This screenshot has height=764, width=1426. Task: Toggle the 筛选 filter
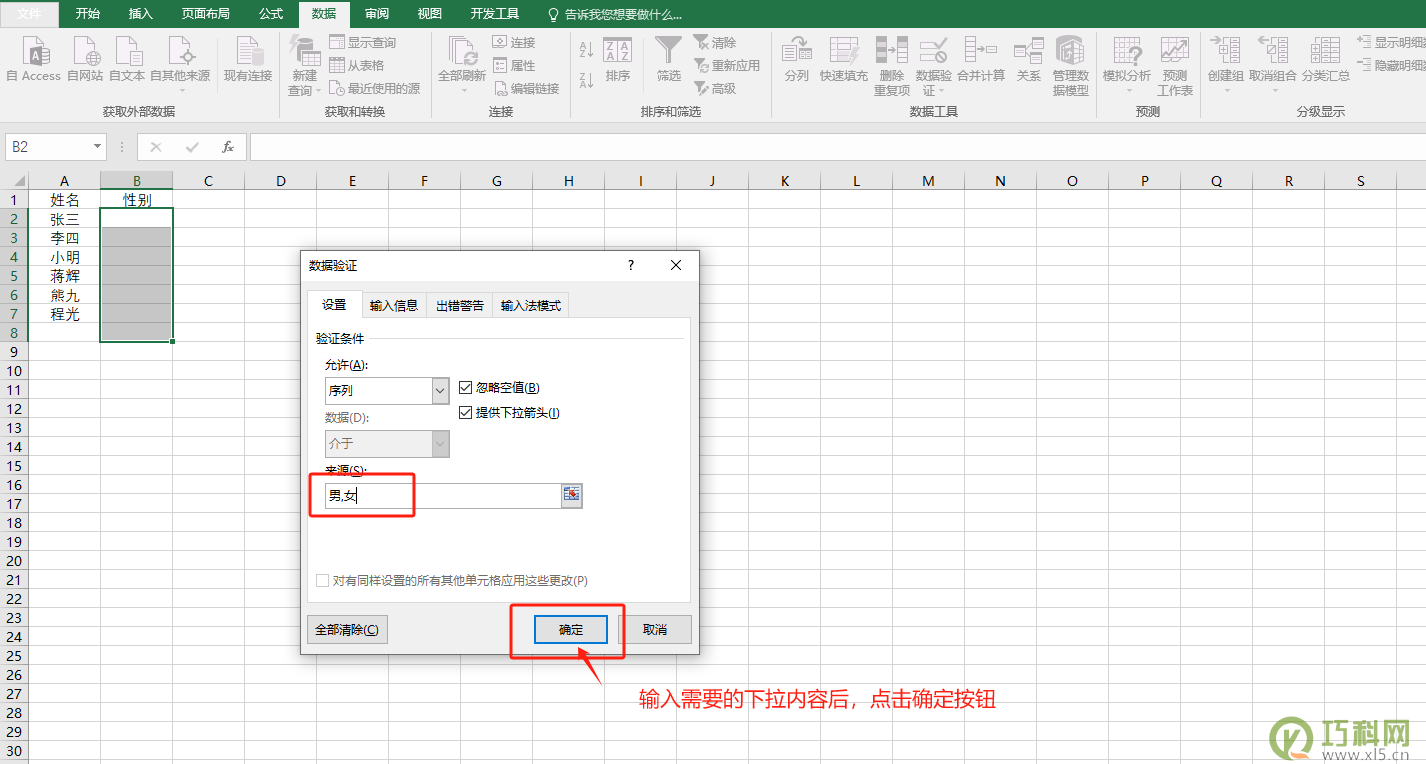coord(669,58)
